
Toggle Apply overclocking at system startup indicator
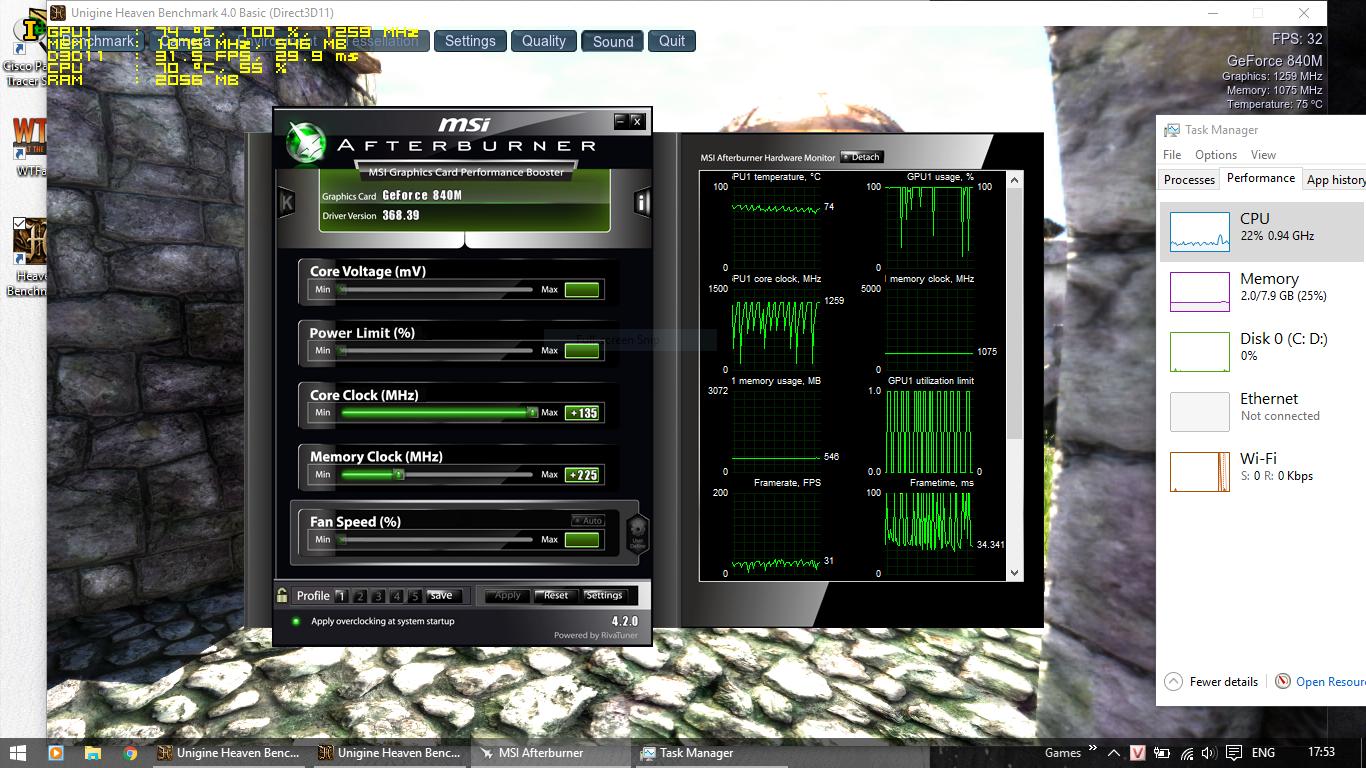(295, 621)
